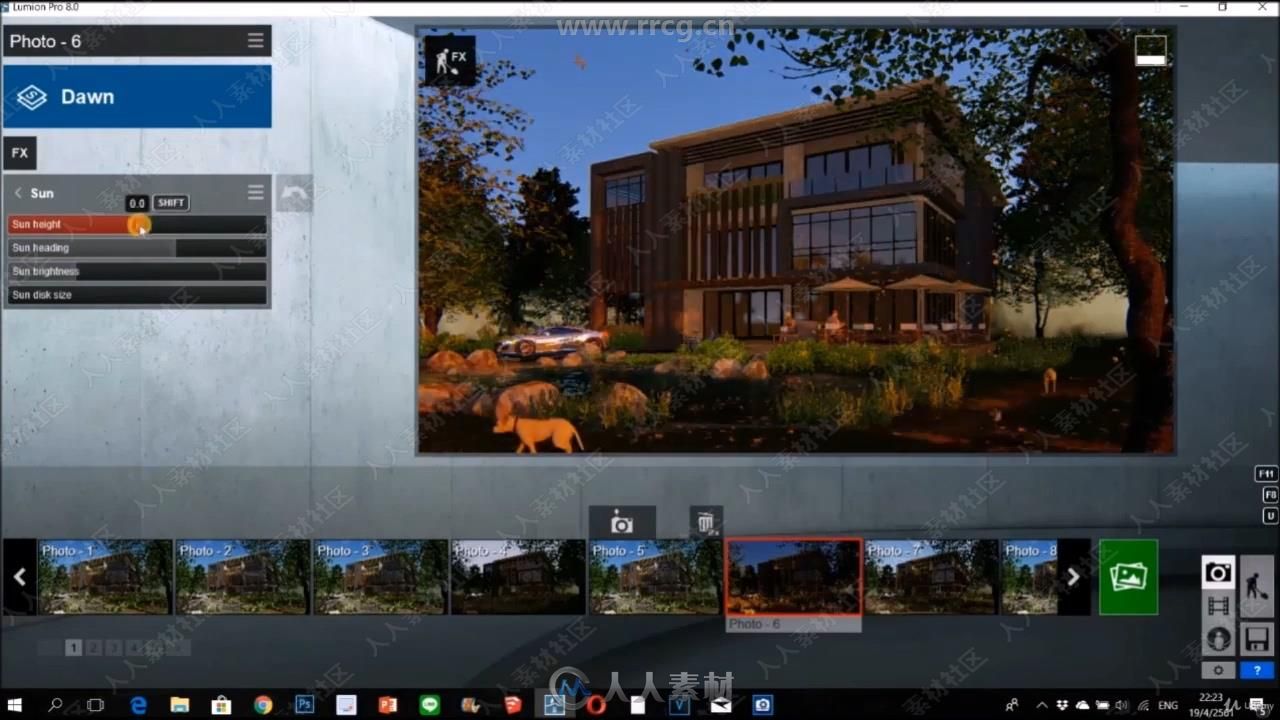
Task: Open the volume control in tray
Action: pyautogui.click(x=1121, y=705)
